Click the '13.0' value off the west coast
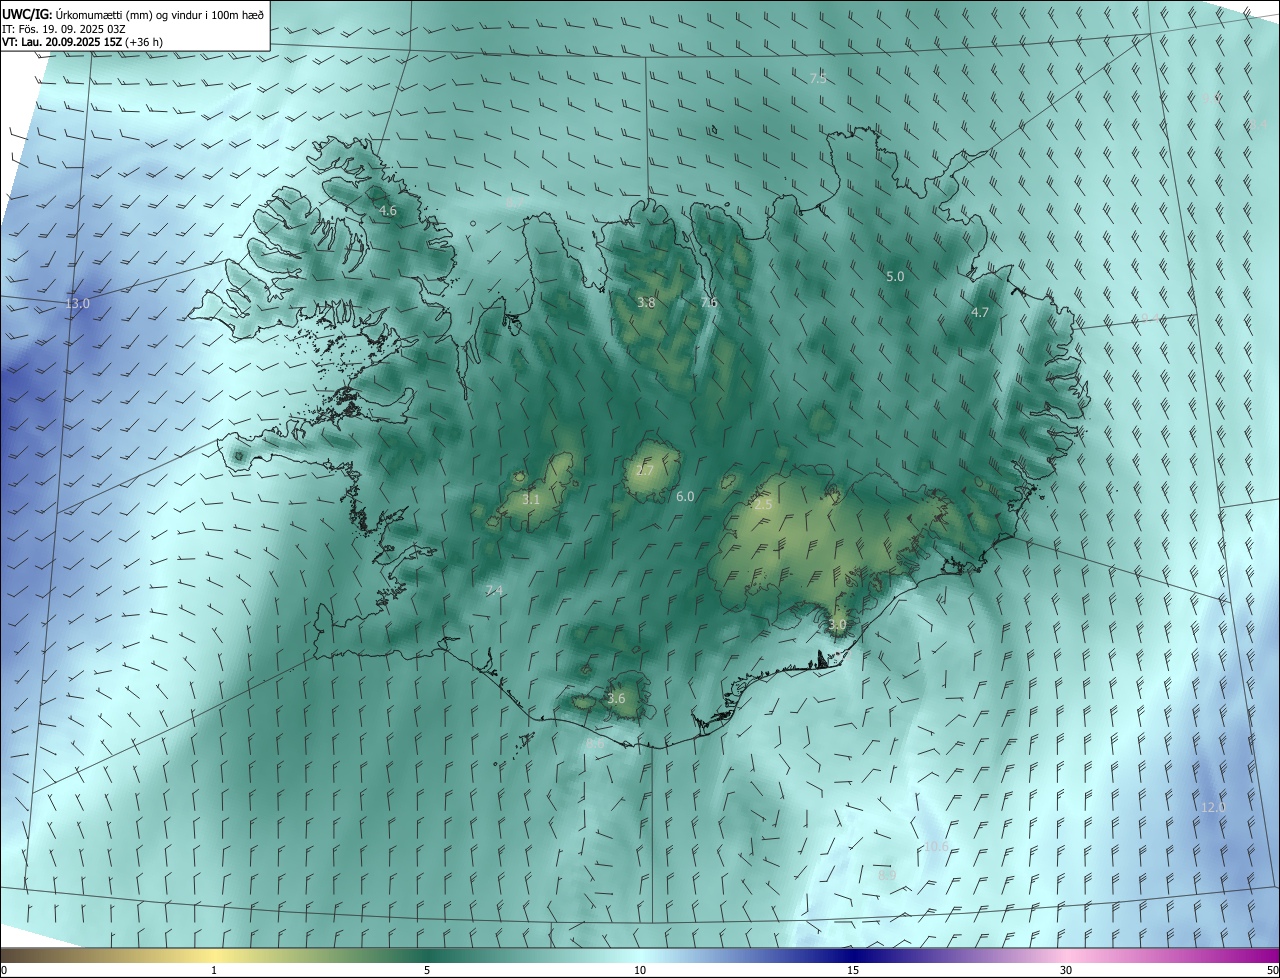This screenshot has width=1280, height=978. [77, 303]
